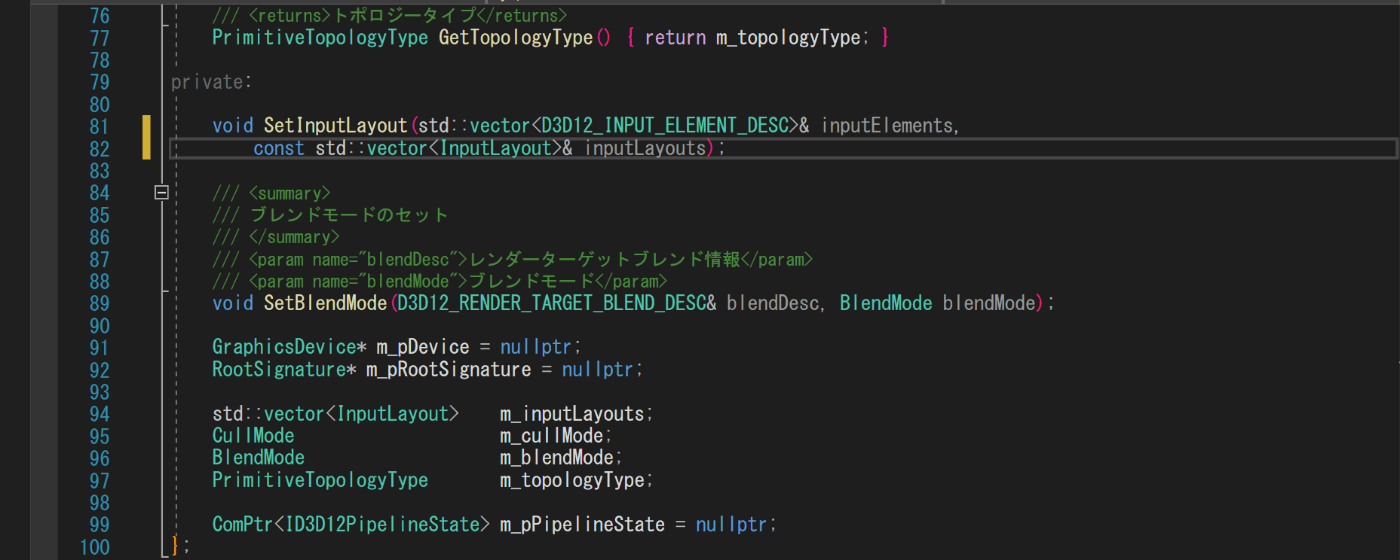Place cursor on the private: access specifier
1400x560 pixels.
[212, 82]
